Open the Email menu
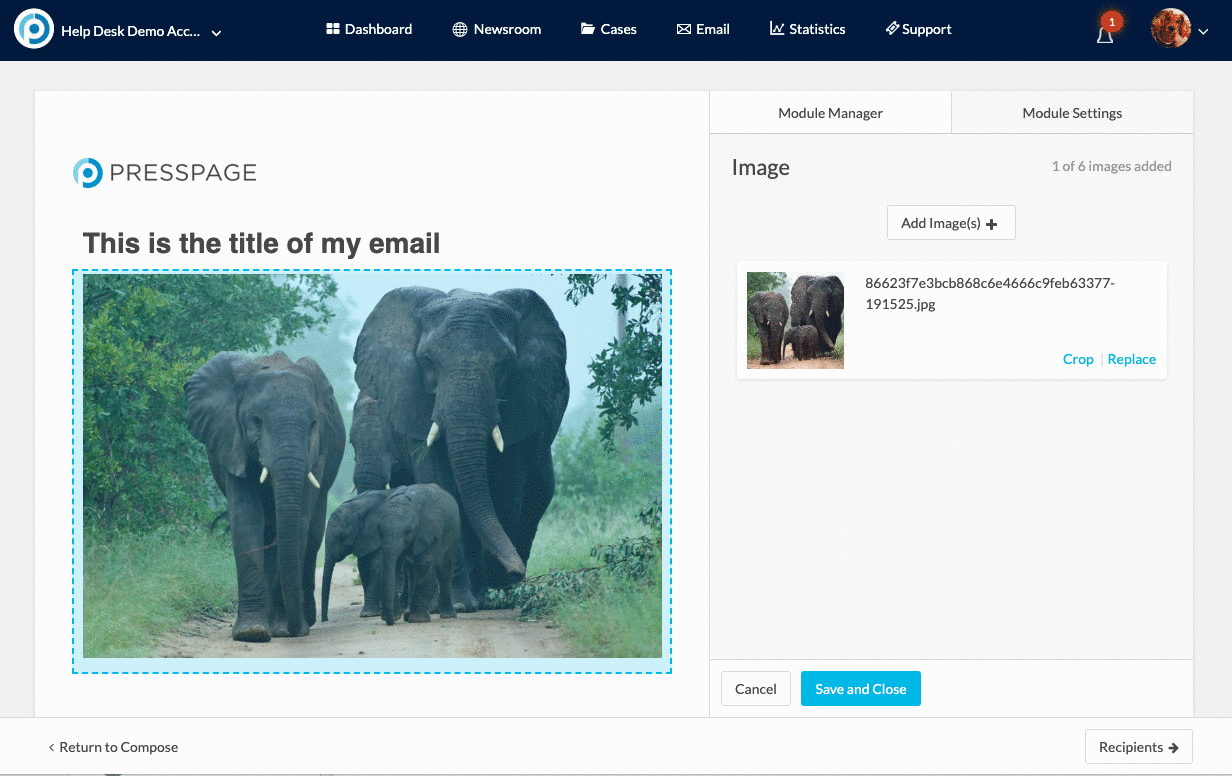Screen dimensions: 1232x776 (703, 29)
